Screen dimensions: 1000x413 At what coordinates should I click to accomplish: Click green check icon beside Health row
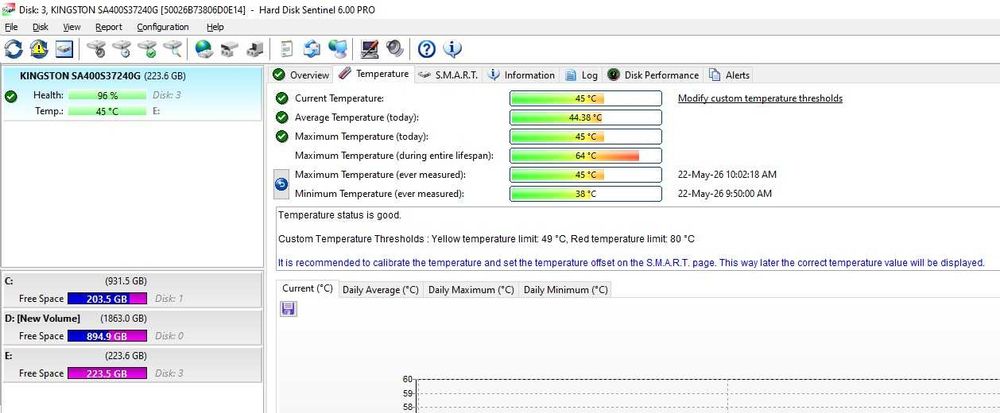(x=10, y=96)
